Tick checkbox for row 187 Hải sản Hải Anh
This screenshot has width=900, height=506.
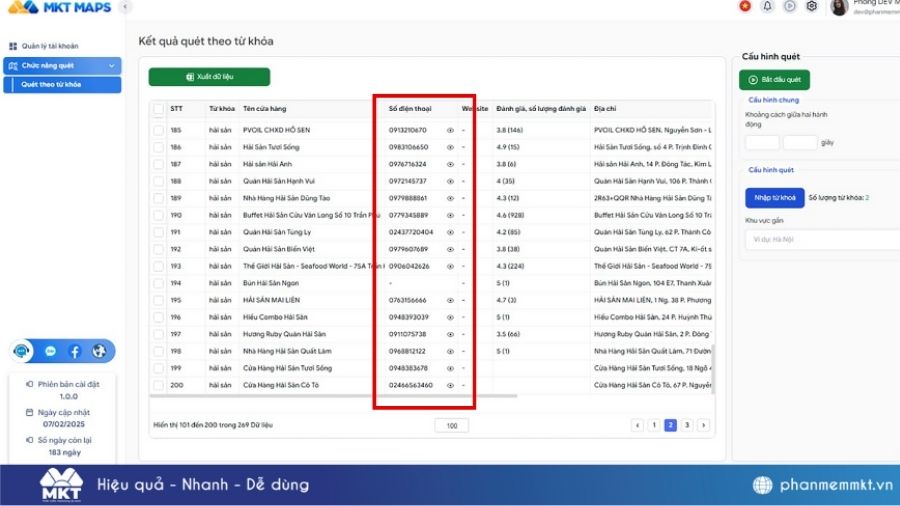(158, 164)
